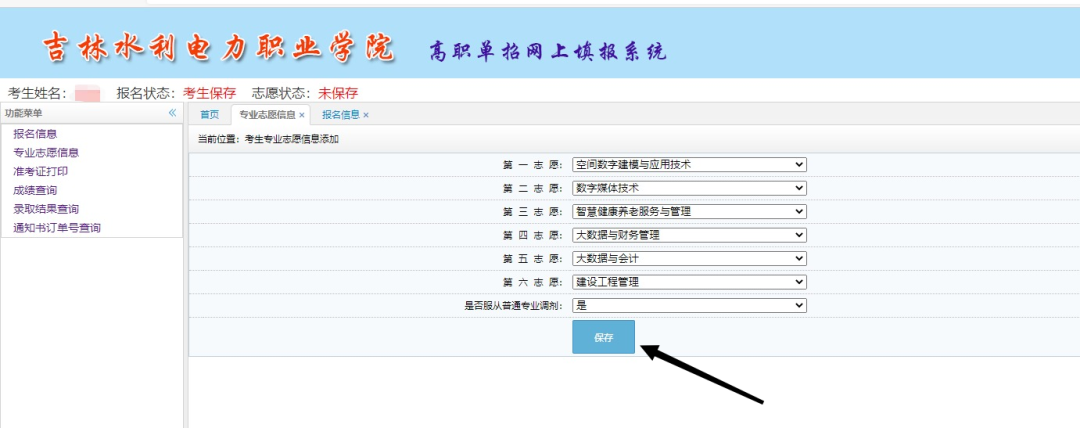Screen dimensions: 1080x428
Task: Expand the 第五志愿 dropdown list
Action: click(689, 258)
